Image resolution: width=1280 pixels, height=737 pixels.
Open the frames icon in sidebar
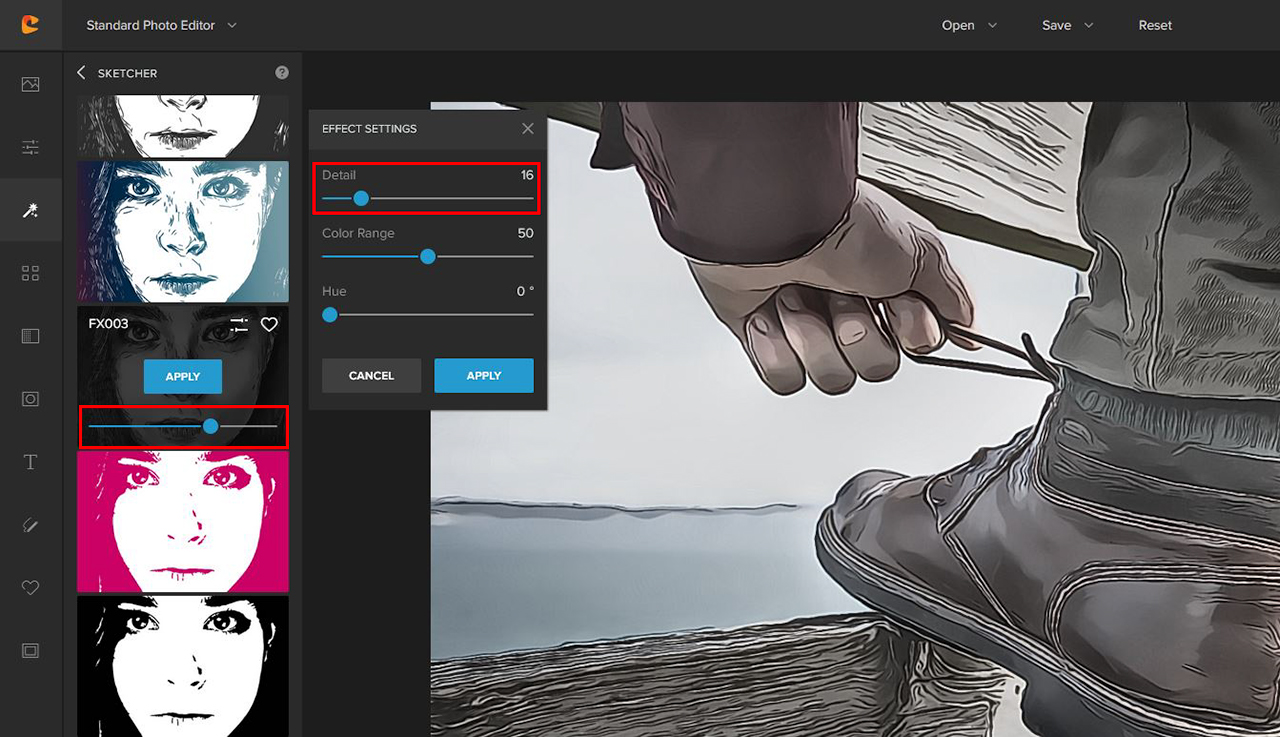[30, 651]
